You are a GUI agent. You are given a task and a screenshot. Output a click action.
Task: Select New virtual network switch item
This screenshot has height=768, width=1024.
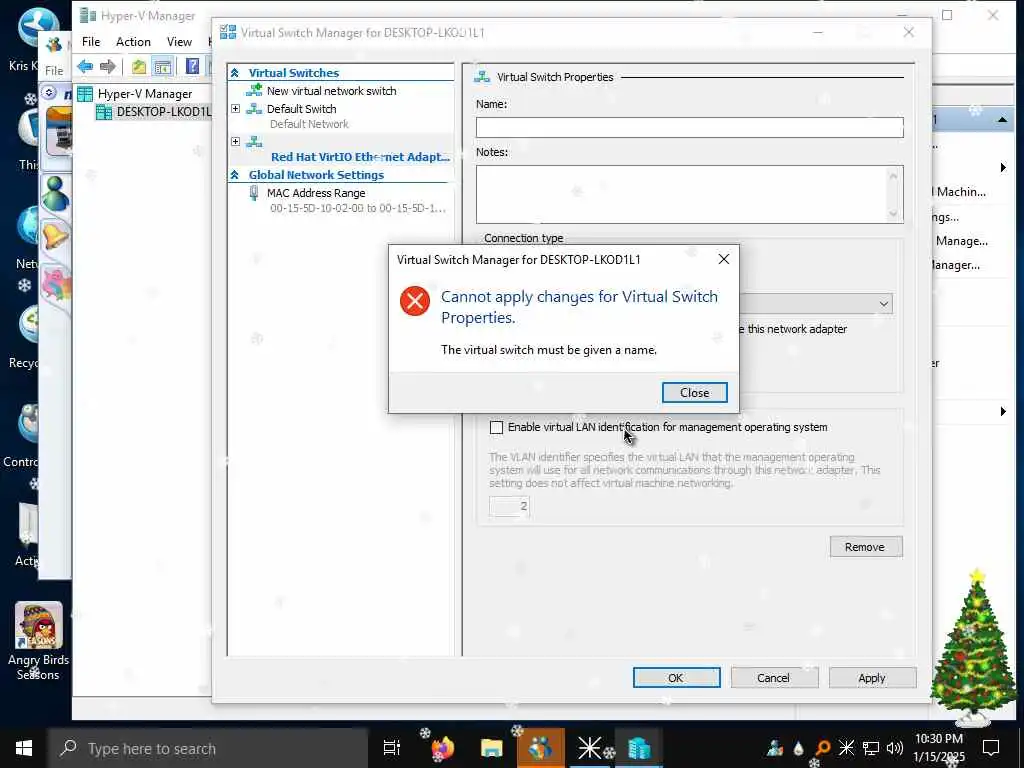click(x=331, y=91)
